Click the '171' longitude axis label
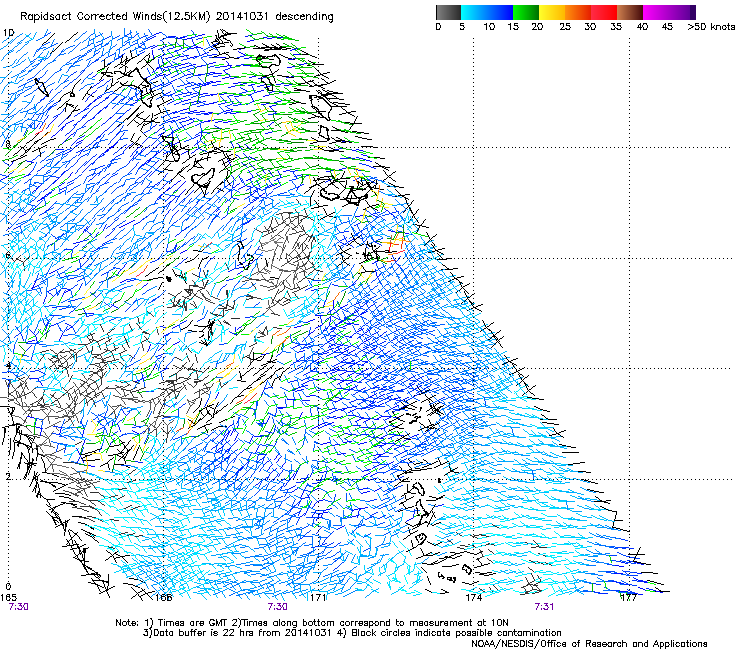Image resolution: width=740 pixels, height=650 pixels. (x=318, y=598)
